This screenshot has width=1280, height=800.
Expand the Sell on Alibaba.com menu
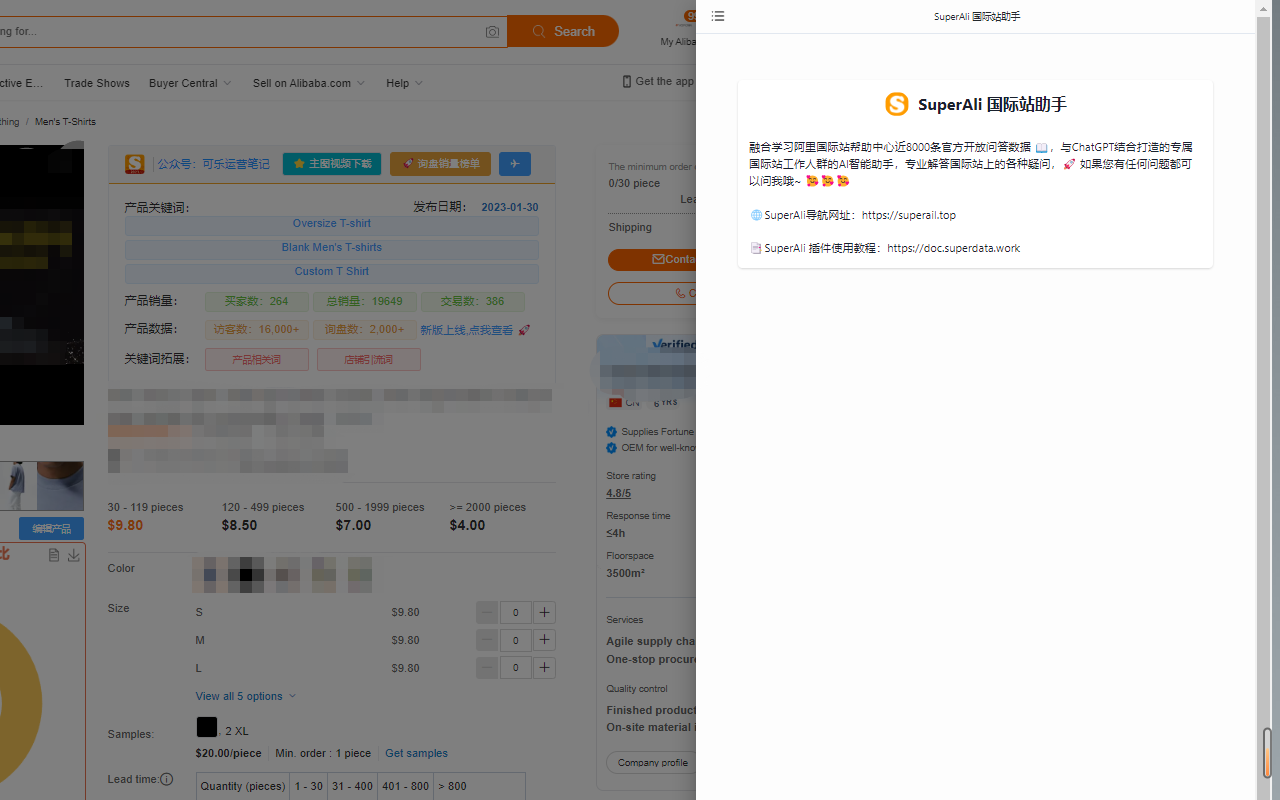[308, 83]
